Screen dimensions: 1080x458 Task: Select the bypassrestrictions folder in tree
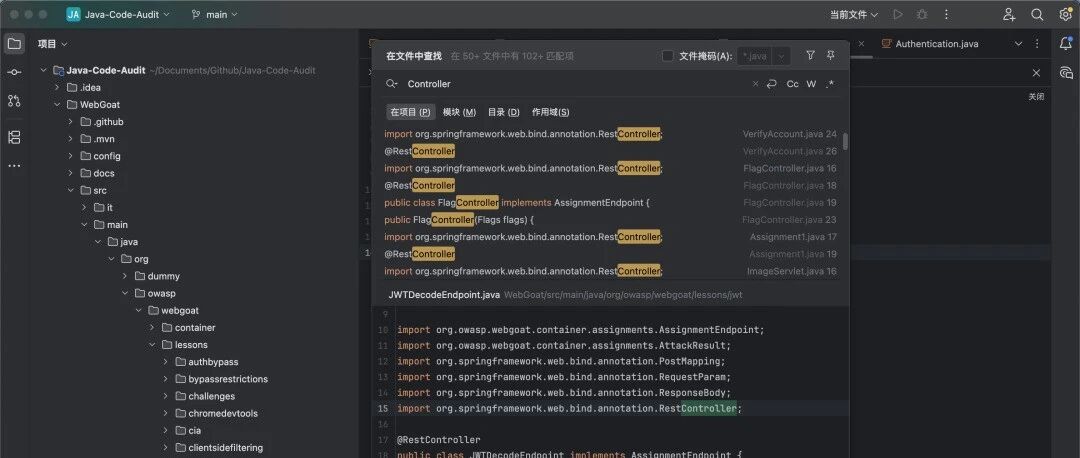click(x=228, y=379)
